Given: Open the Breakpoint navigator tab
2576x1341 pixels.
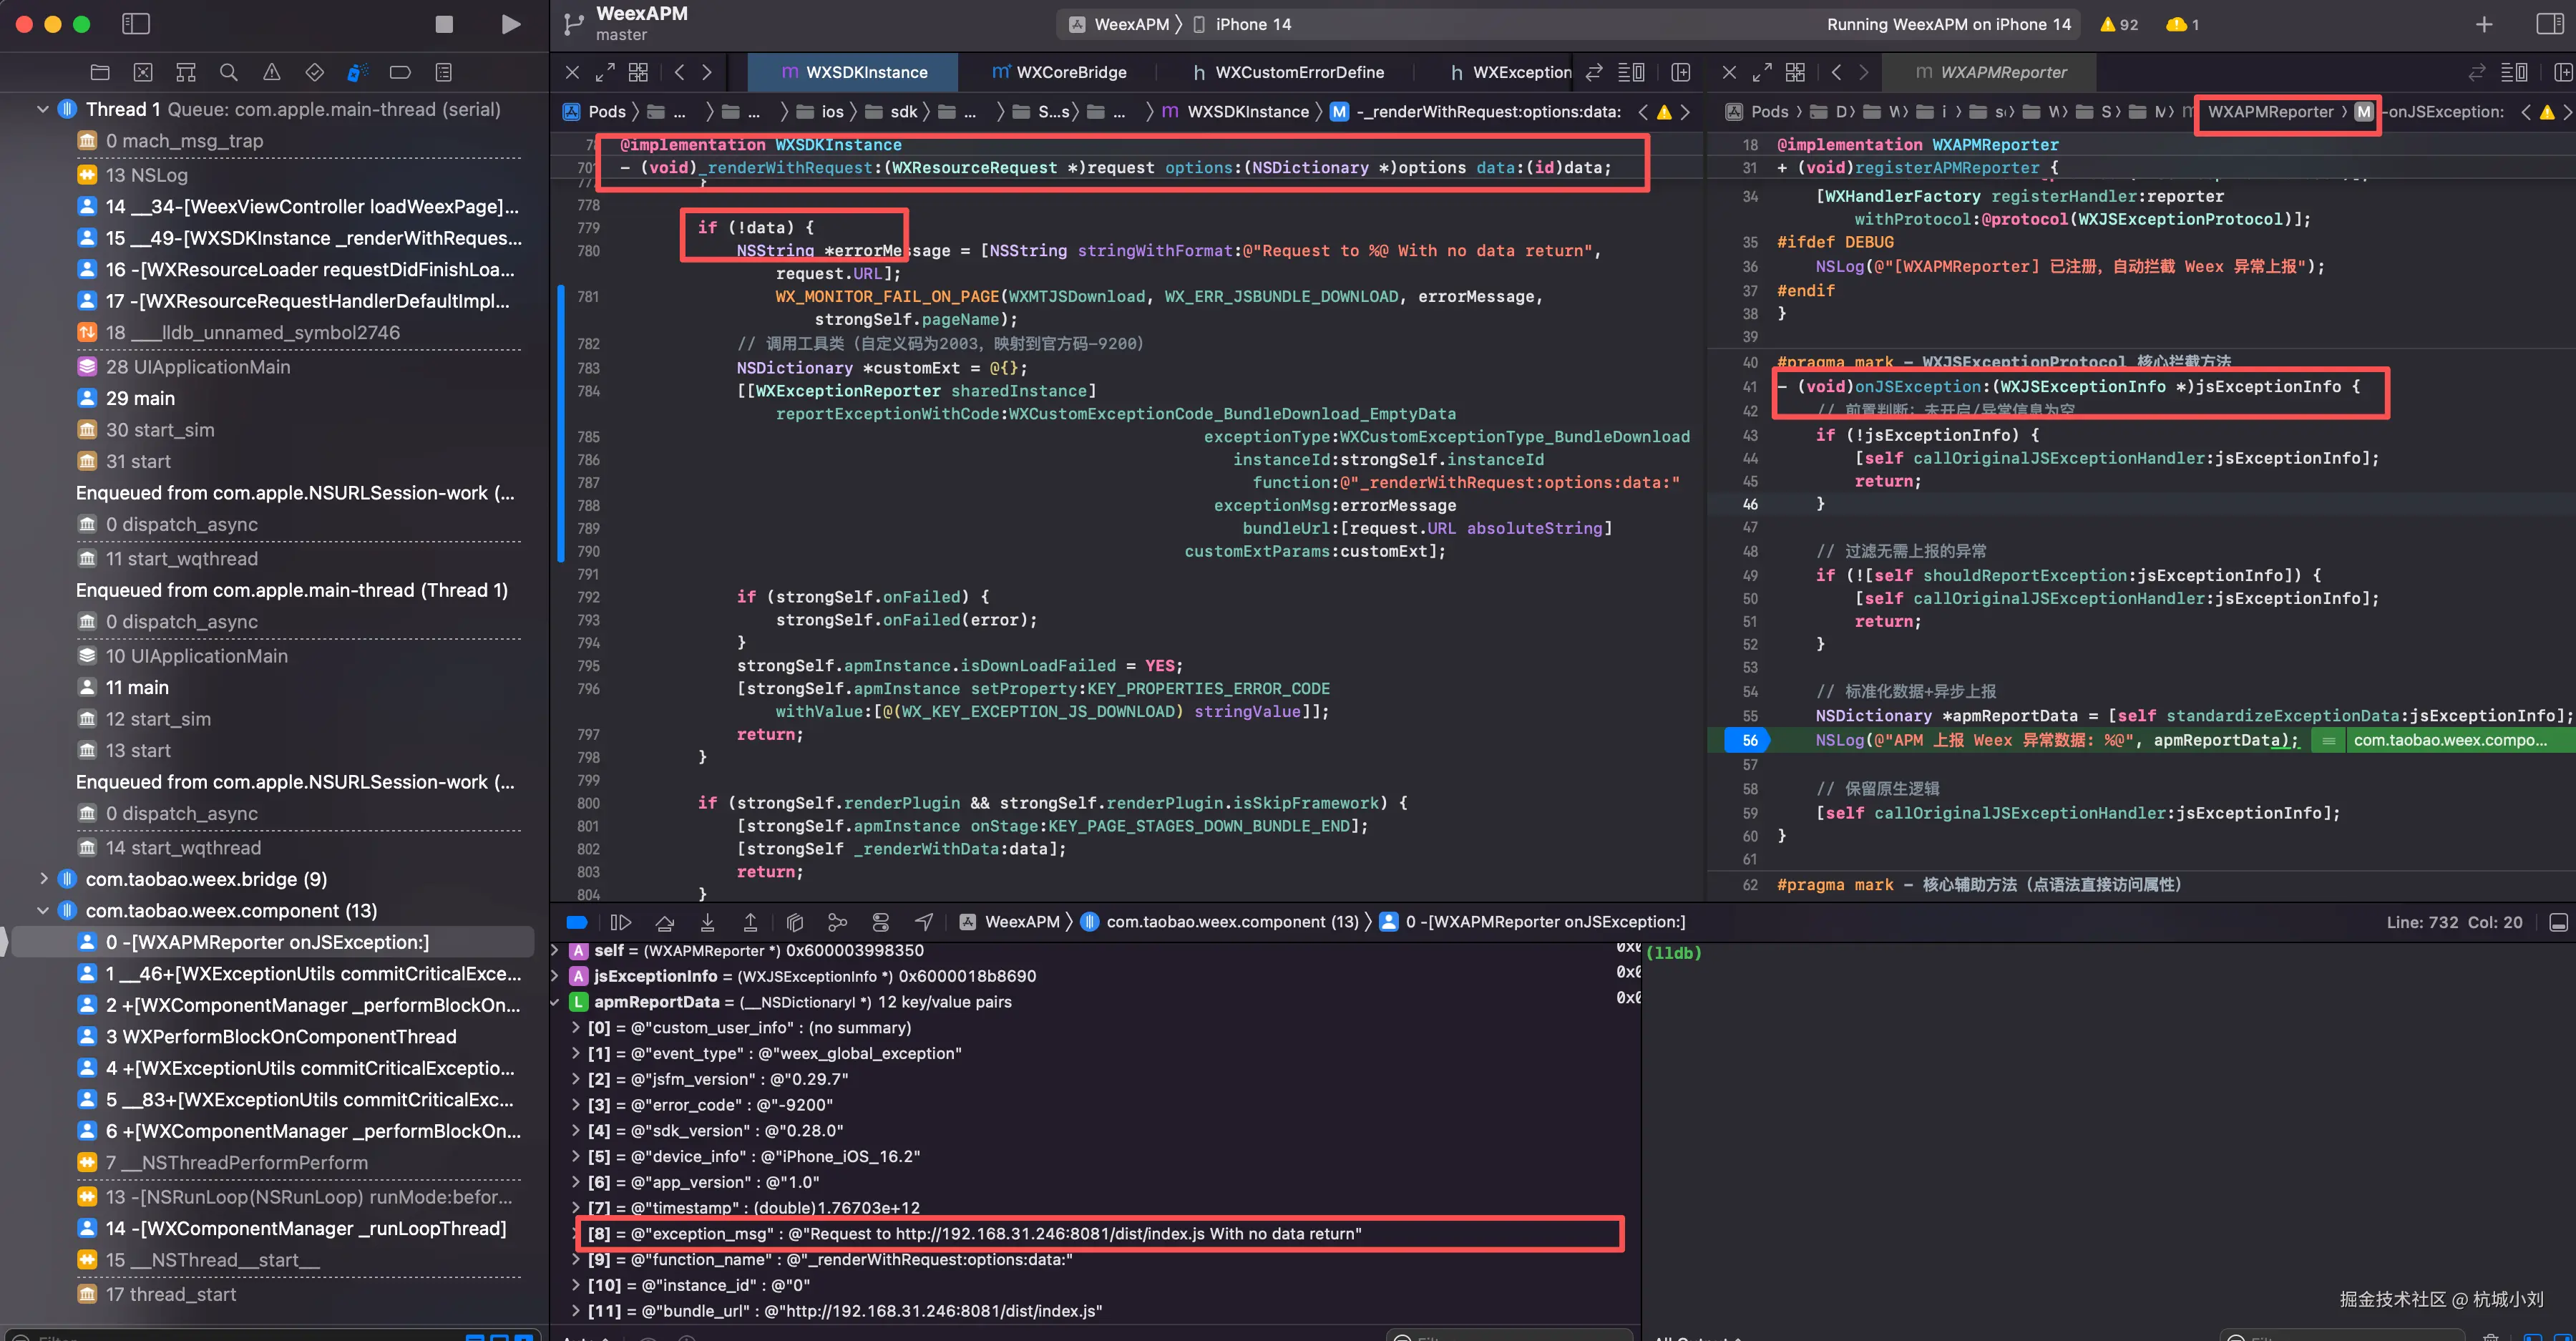Looking at the screenshot, I should pos(400,72).
